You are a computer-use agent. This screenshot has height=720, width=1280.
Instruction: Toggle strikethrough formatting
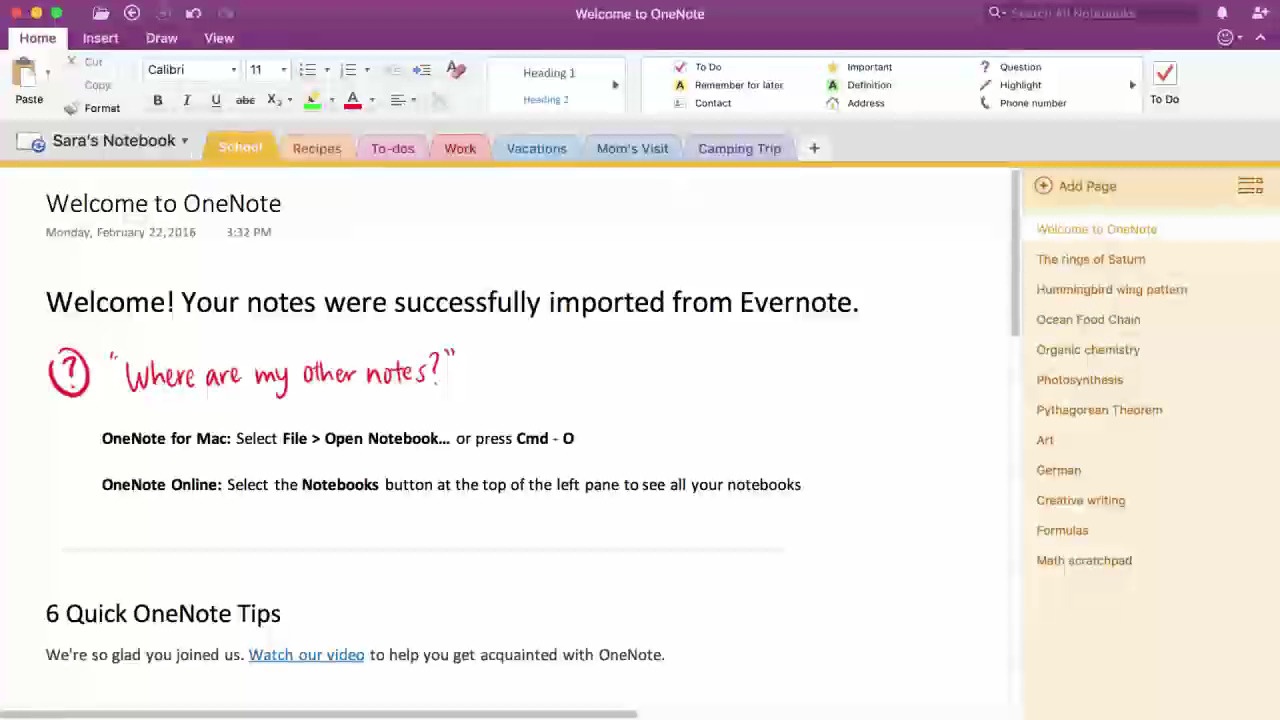245,100
